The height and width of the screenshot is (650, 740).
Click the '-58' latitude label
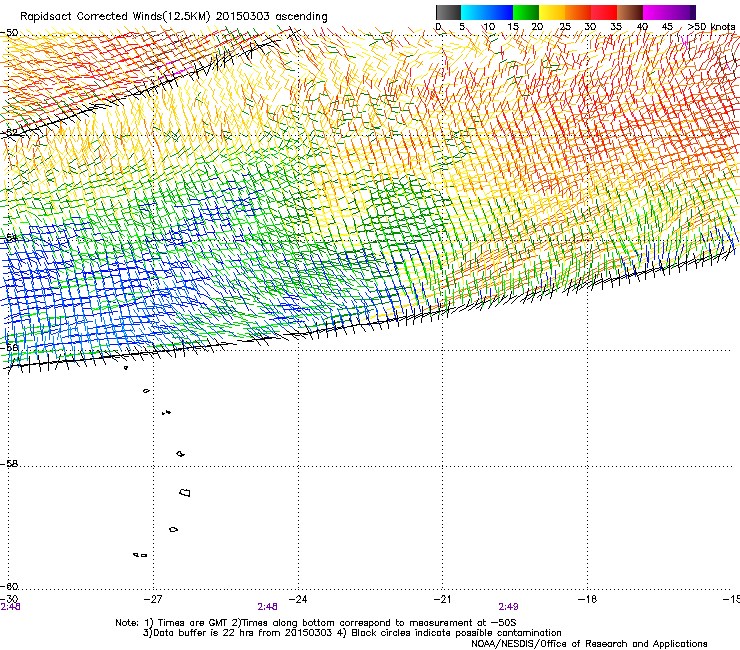9,464
